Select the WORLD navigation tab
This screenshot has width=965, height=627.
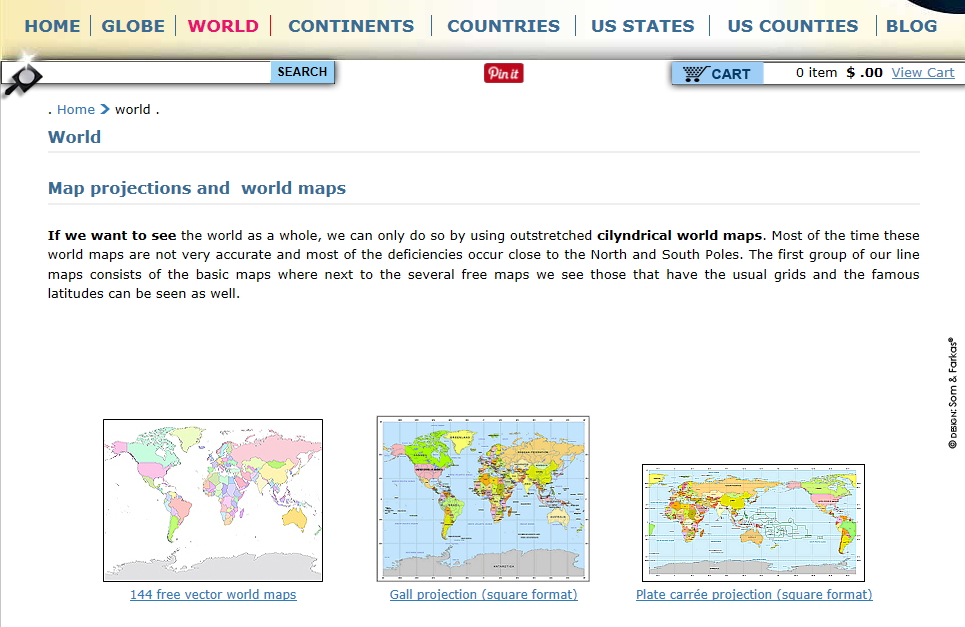223,26
